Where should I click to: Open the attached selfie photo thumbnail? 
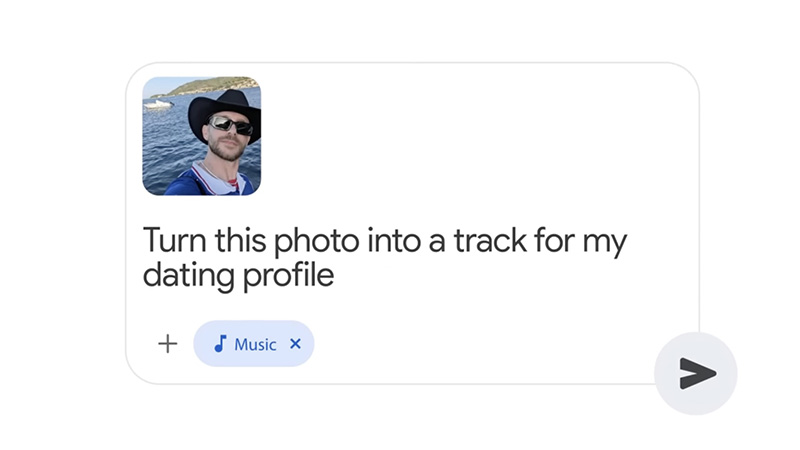click(202, 136)
